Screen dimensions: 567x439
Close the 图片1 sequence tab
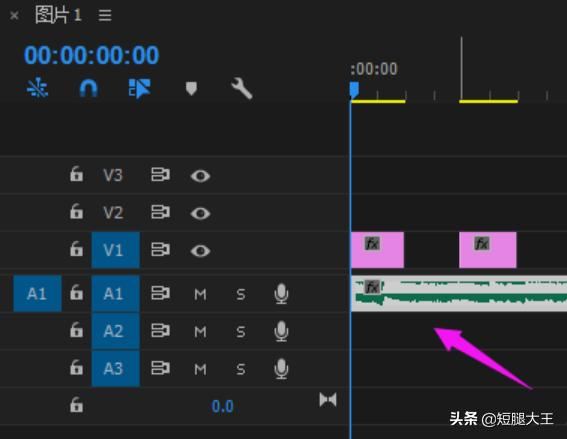(x=14, y=16)
